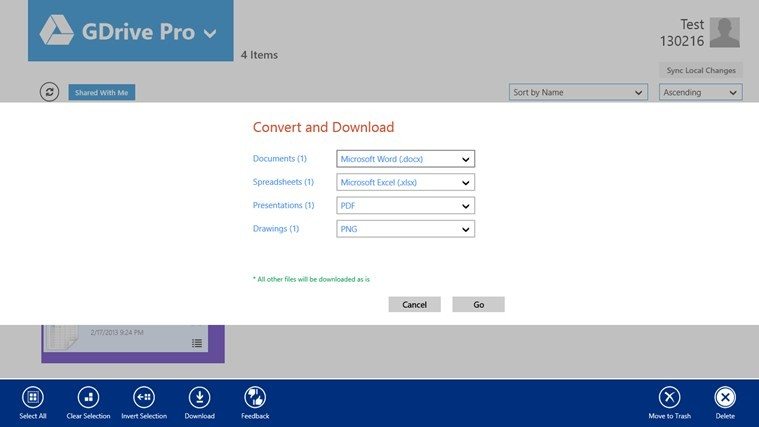Image resolution: width=759 pixels, height=427 pixels.
Task: Click the "Drawings (1)" label
Action: [x=276, y=229]
